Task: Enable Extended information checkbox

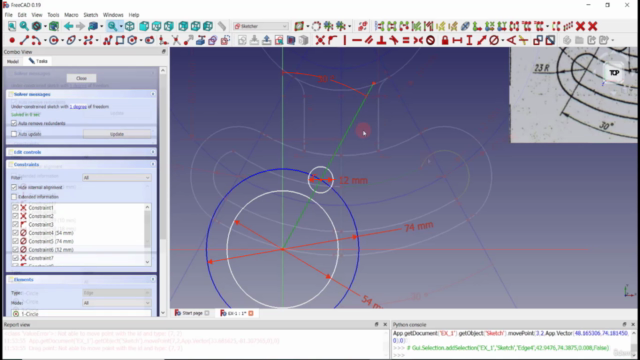Action: click(14, 197)
